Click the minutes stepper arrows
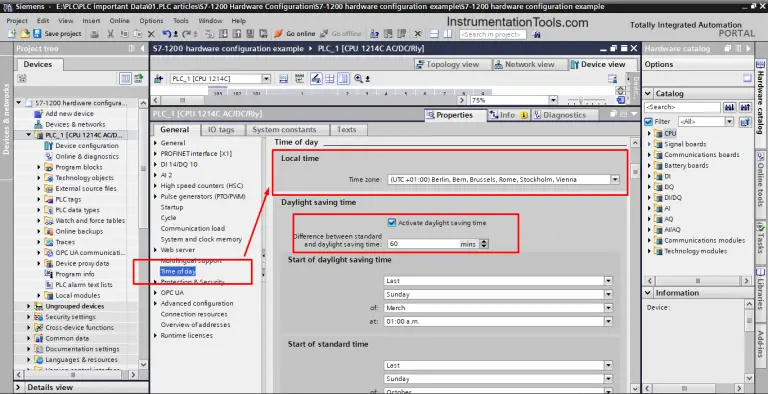The height and width of the screenshot is (394, 768). (484, 244)
